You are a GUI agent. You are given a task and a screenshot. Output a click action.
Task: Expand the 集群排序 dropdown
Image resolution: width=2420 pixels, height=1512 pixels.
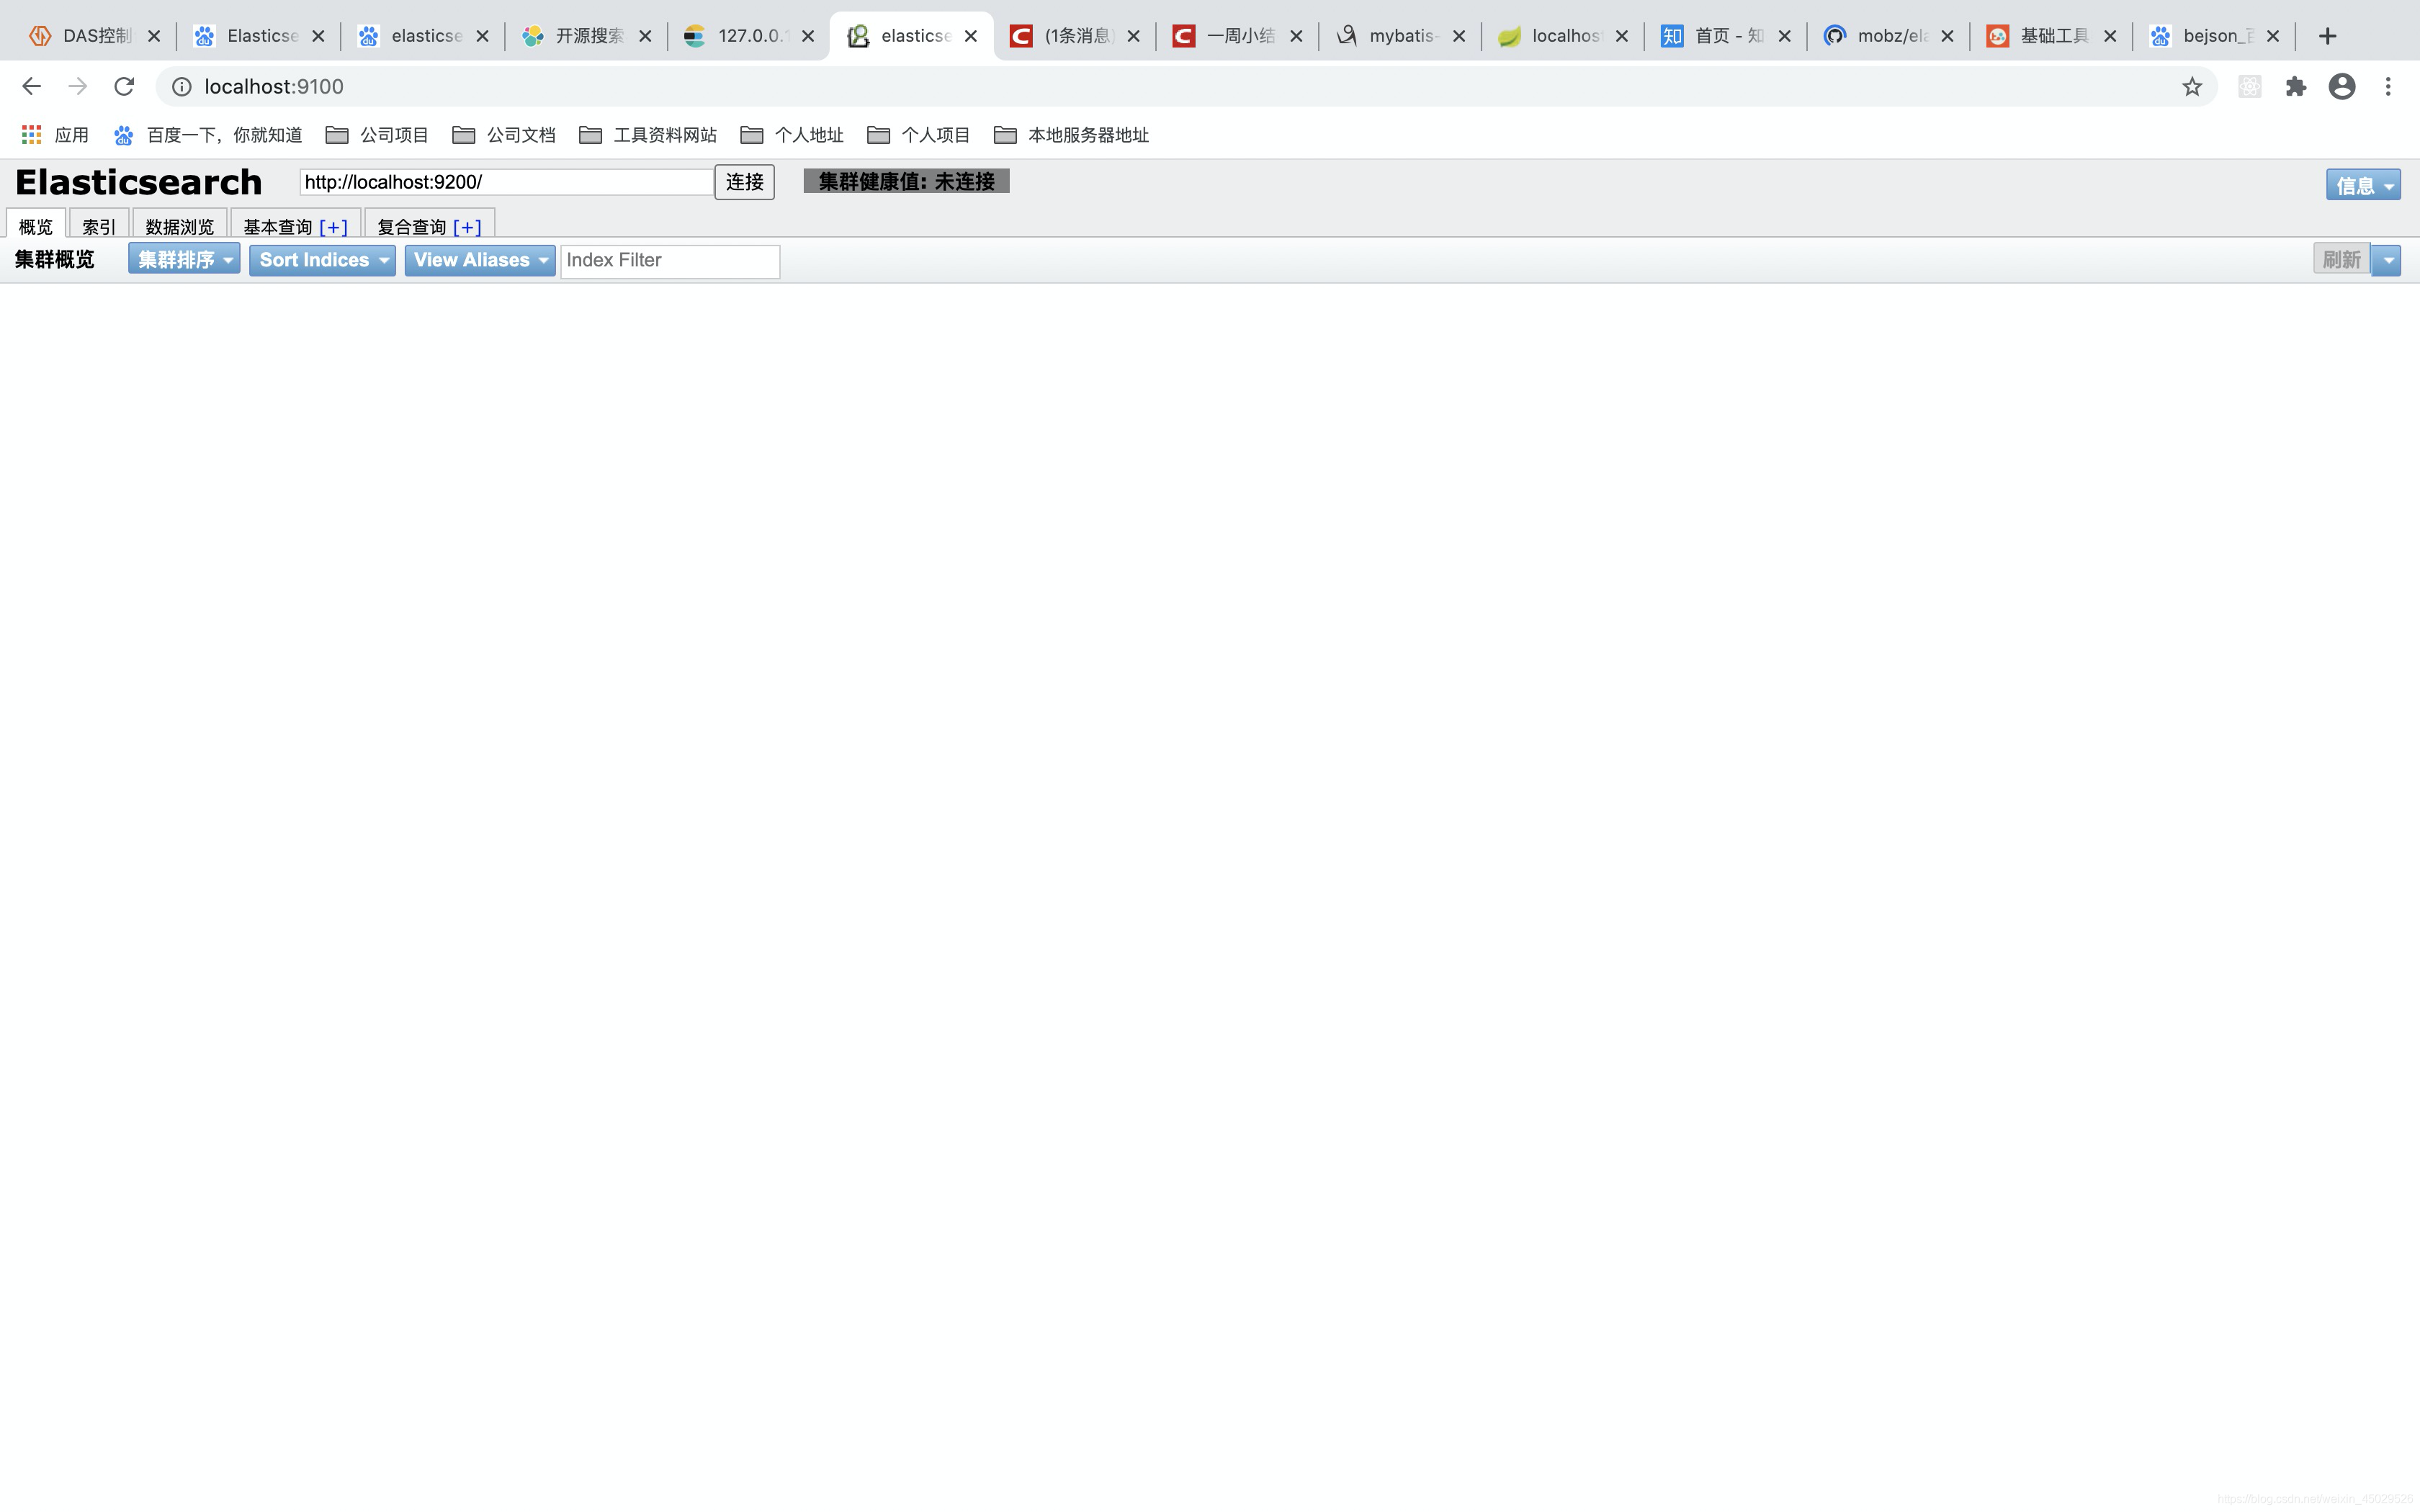[x=184, y=260]
